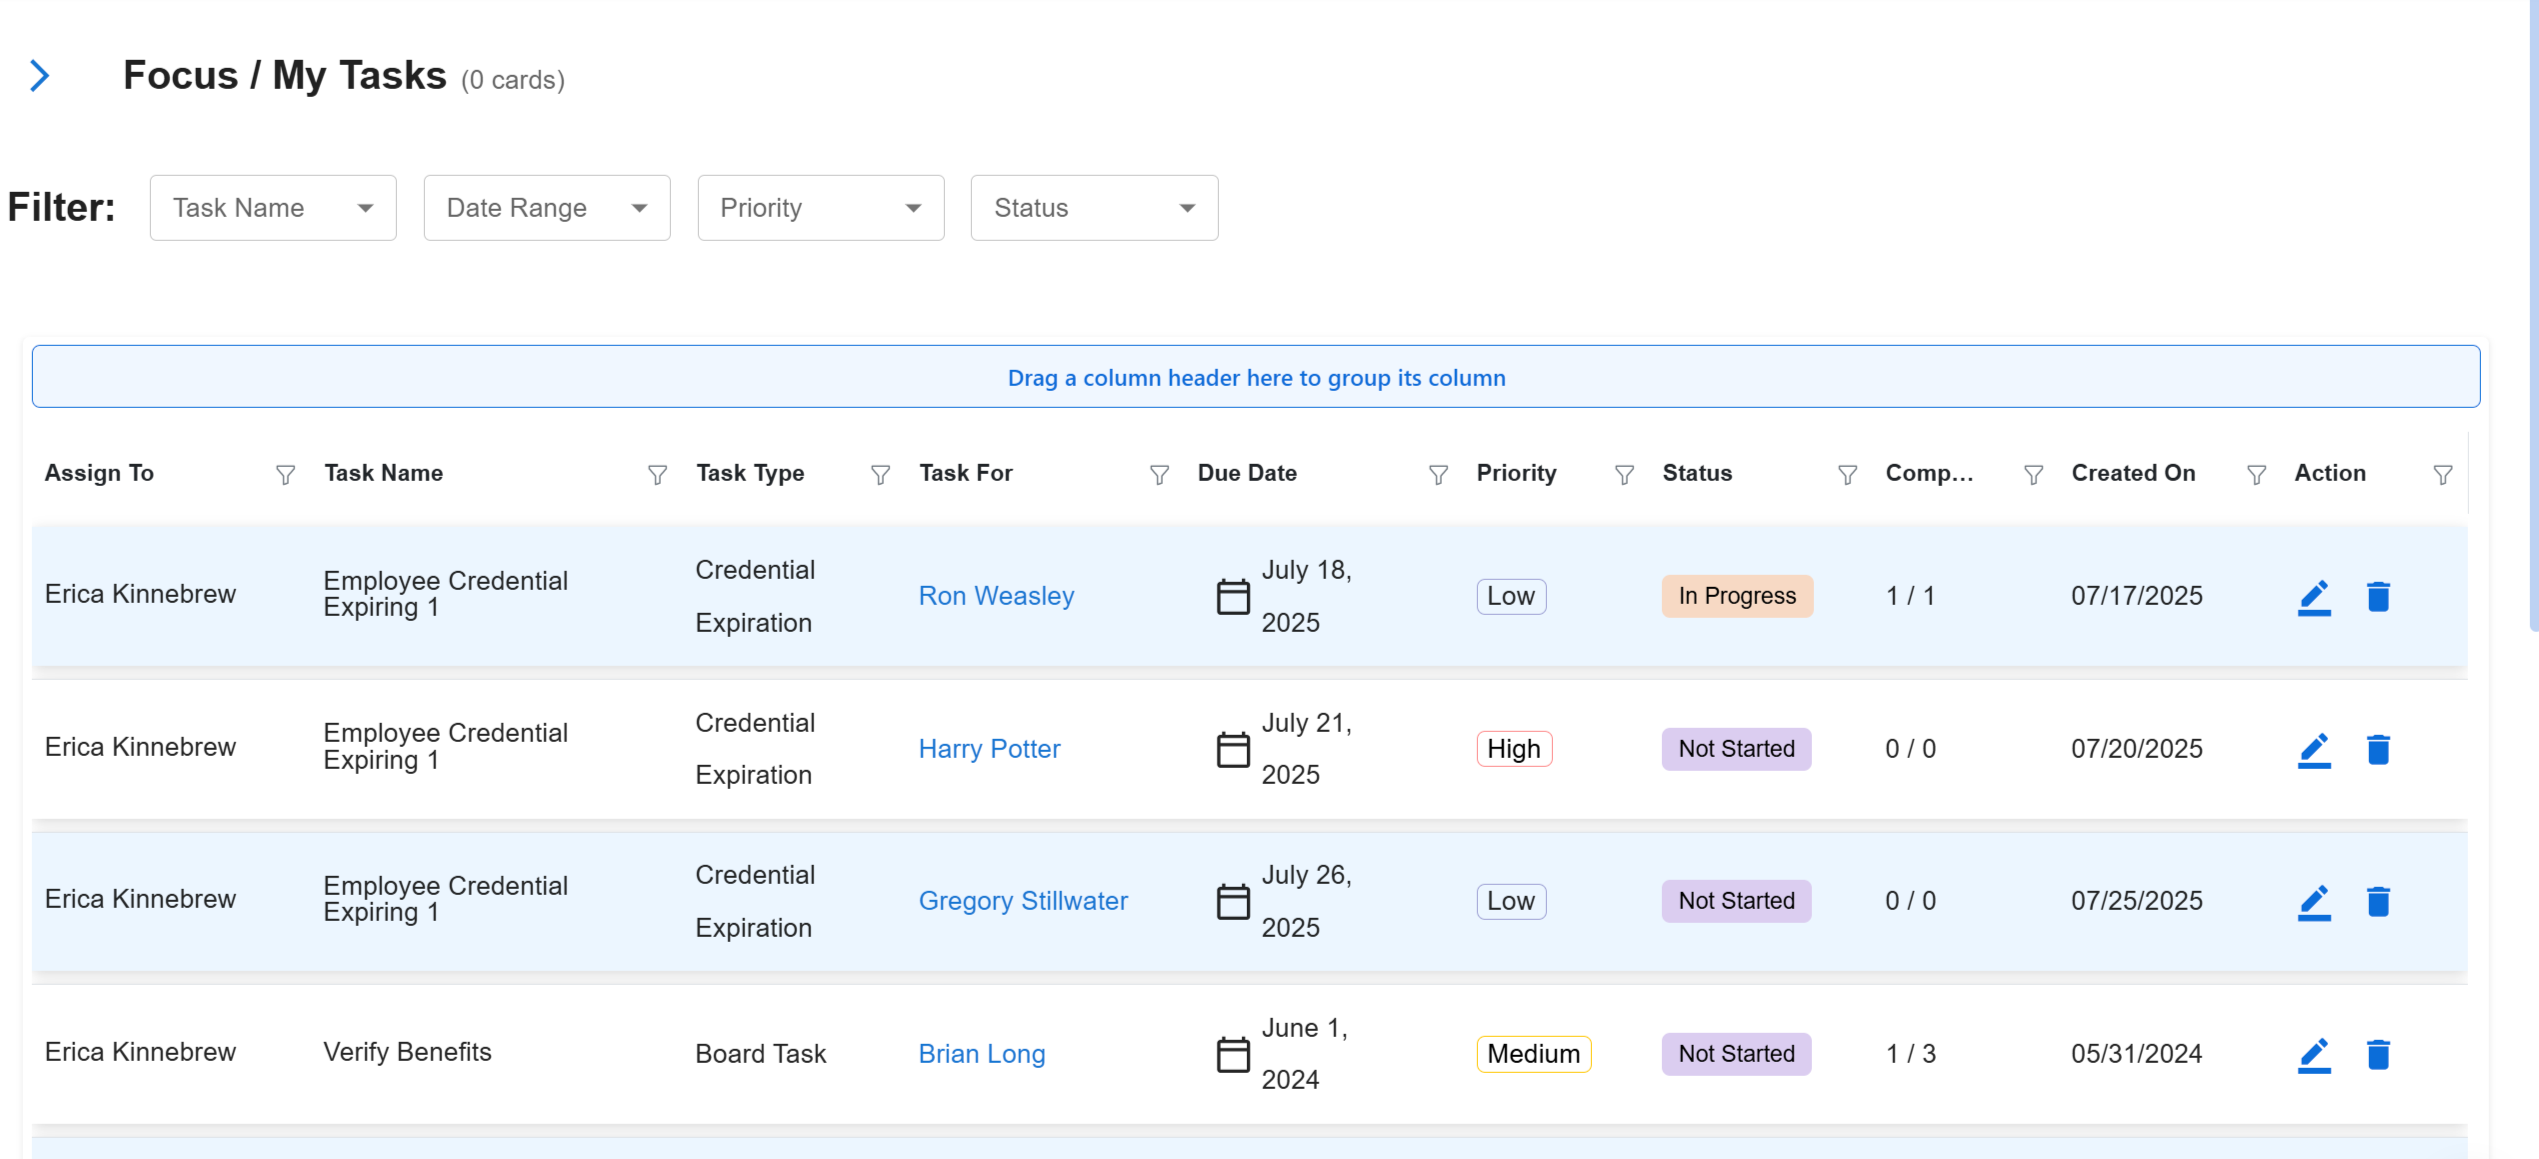Click filter icon on Task Name column
Image resolution: width=2539 pixels, height=1159 pixels.
pyautogui.click(x=657, y=475)
